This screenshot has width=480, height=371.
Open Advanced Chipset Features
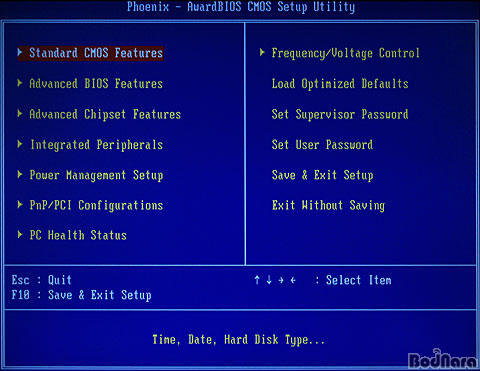tap(105, 114)
